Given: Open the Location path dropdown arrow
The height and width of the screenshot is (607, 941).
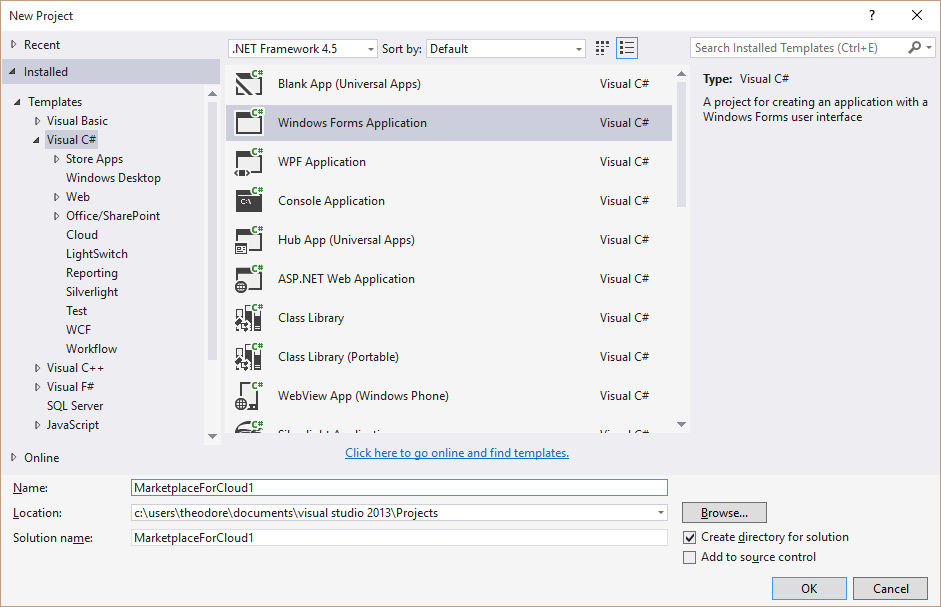Looking at the screenshot, I should pos(660,513).
